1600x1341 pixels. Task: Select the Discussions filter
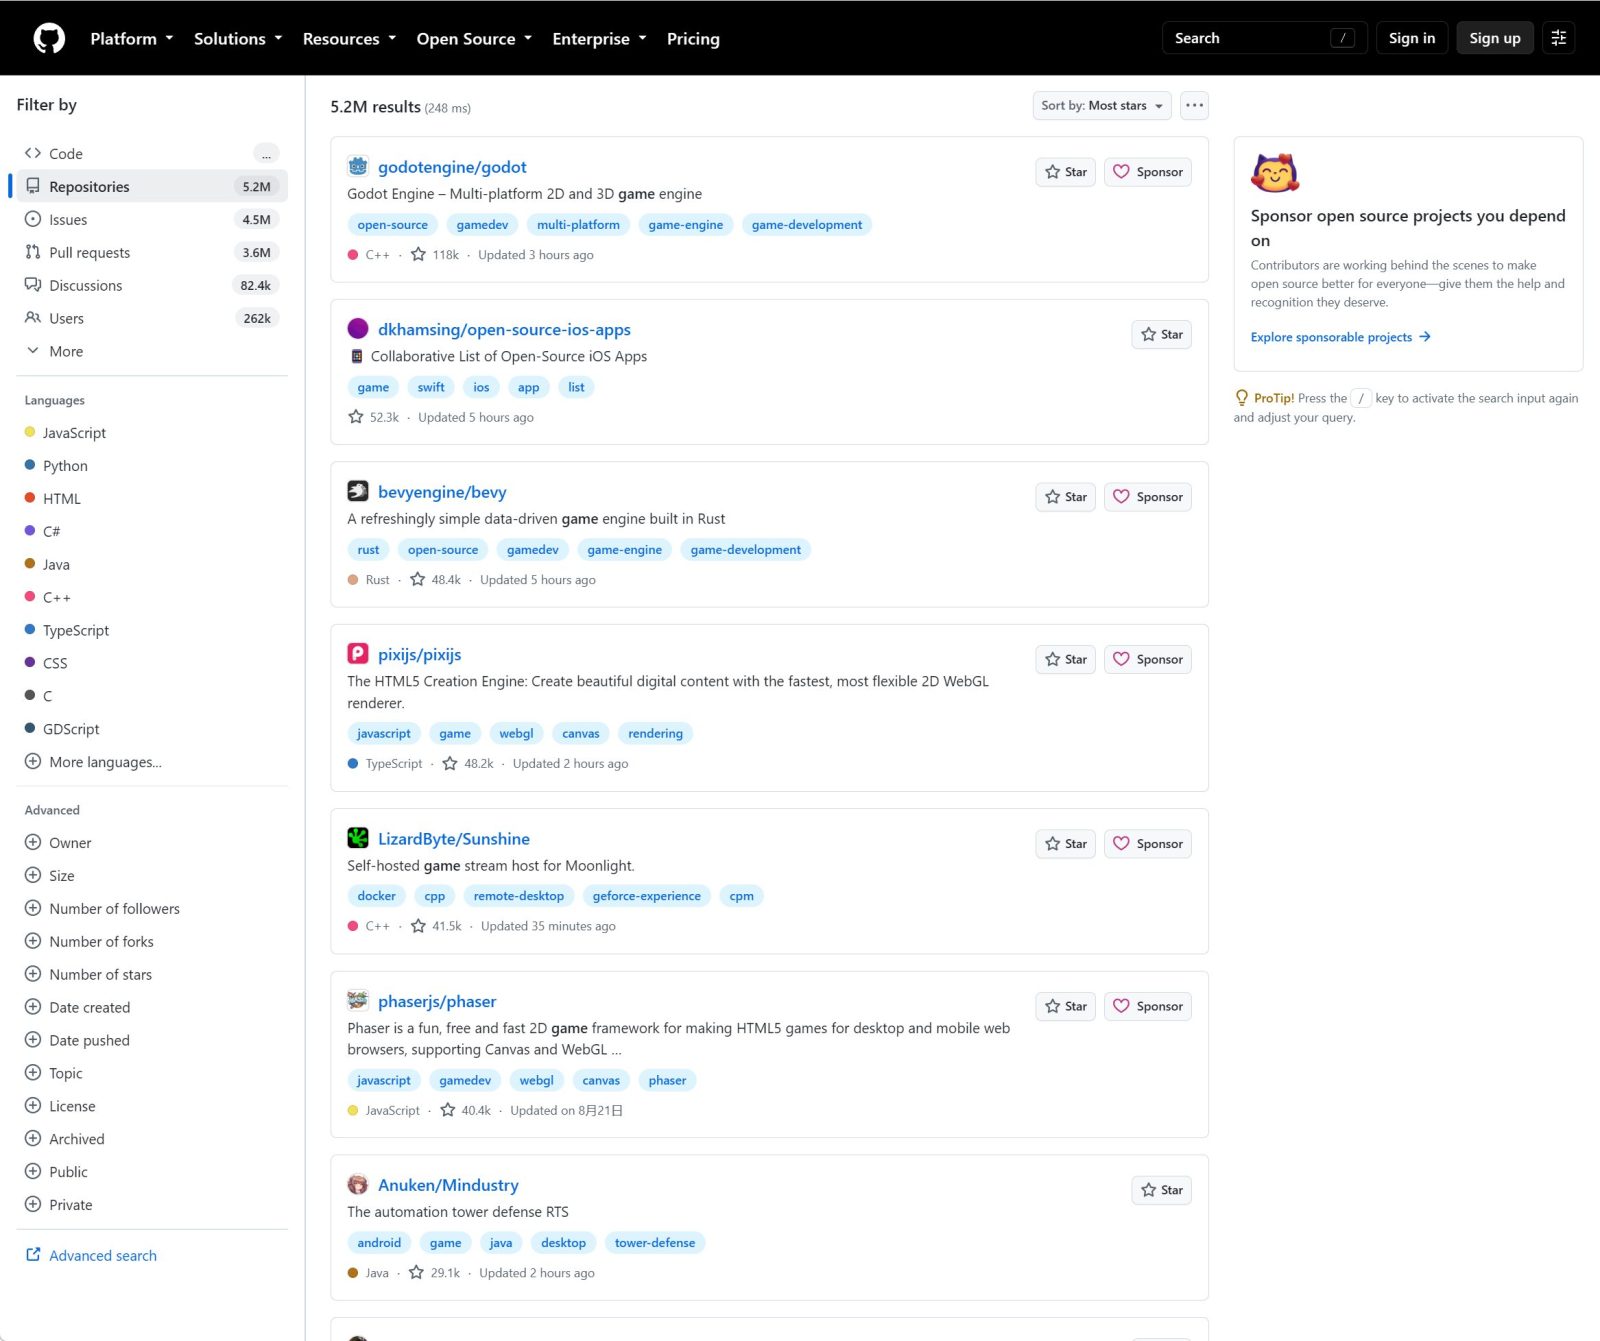[x=152, y=286]
